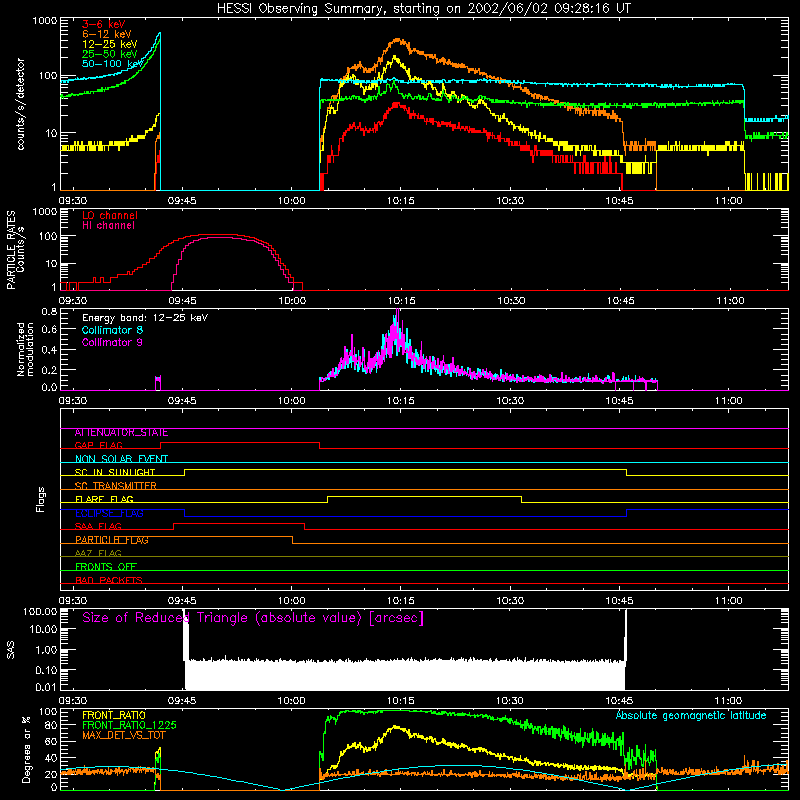
Task: Select the orange 6-12 keV legend label
Action: point(107,34)
